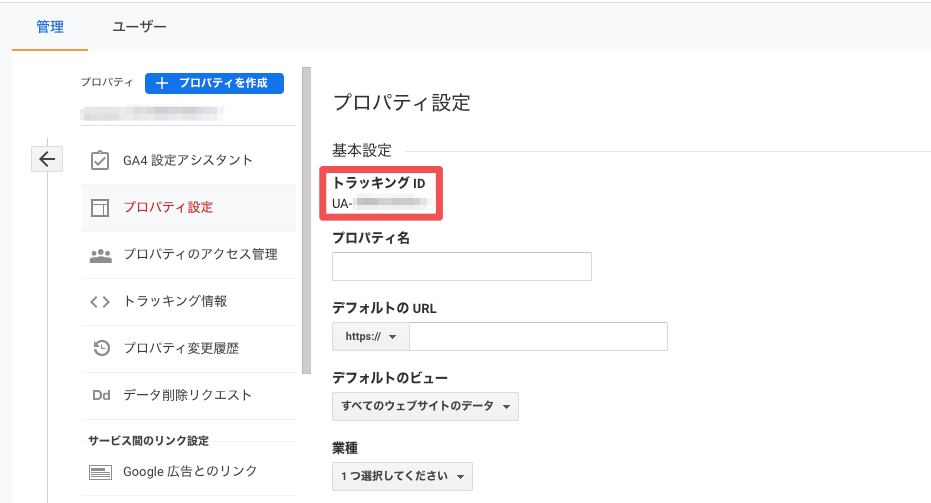The width and height of the screenshot is (931, 503).
Task: Expand the すべてのウェブサイトのデータ view dropdown
Action: [425, 407]
